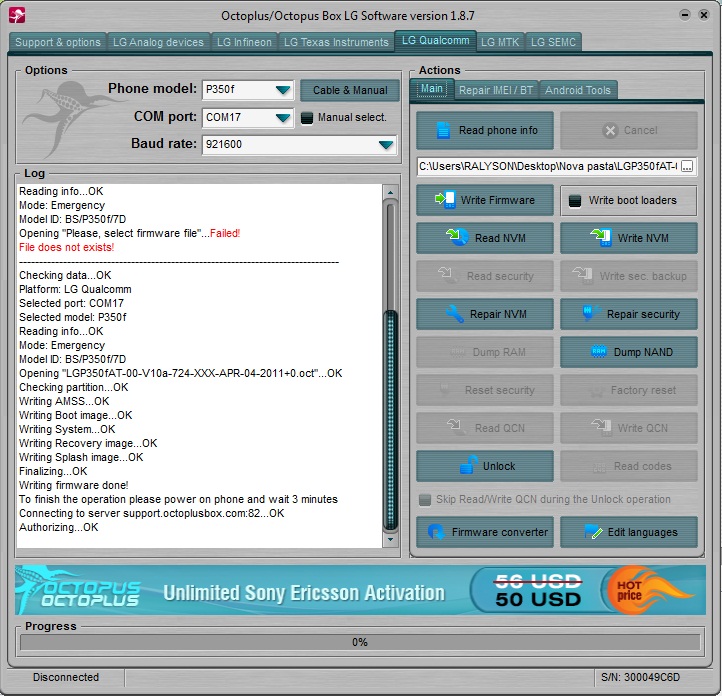Expand the Baud rate dropdown
The width and height of the screenshot is (722, 696).
(386, 145)
